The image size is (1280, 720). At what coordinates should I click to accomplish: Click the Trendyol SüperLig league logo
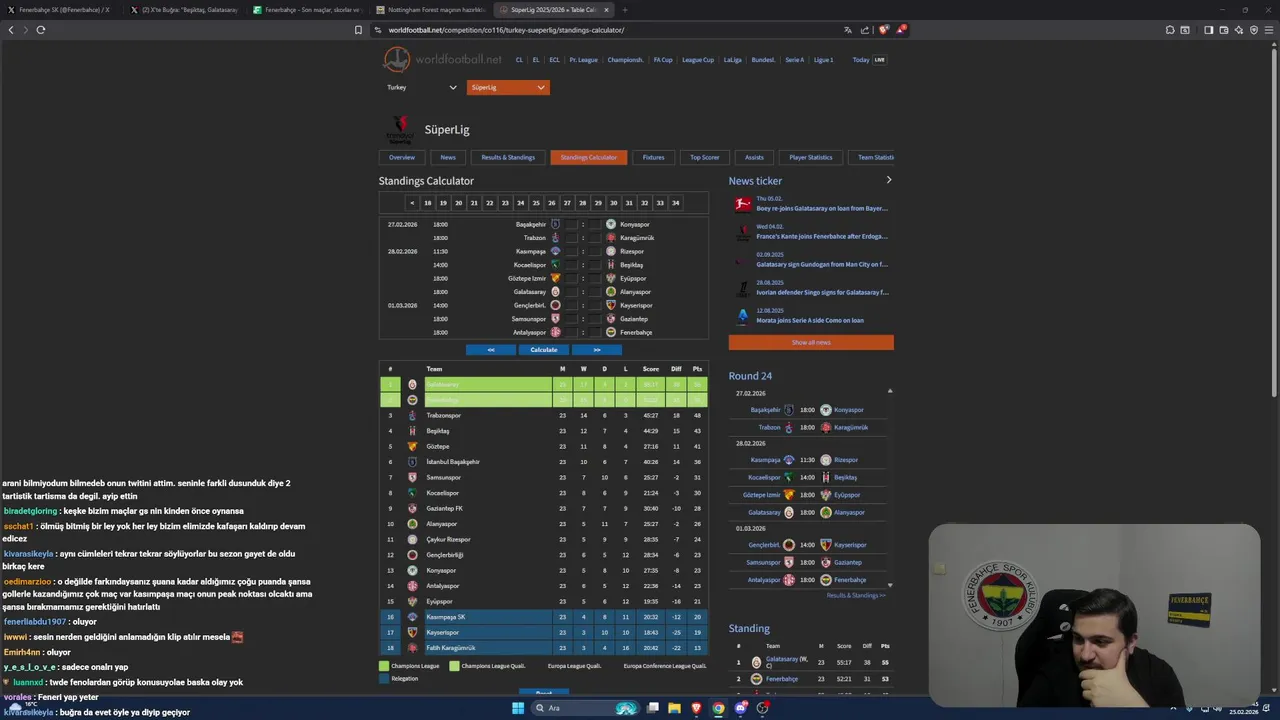tap(400, 130)
